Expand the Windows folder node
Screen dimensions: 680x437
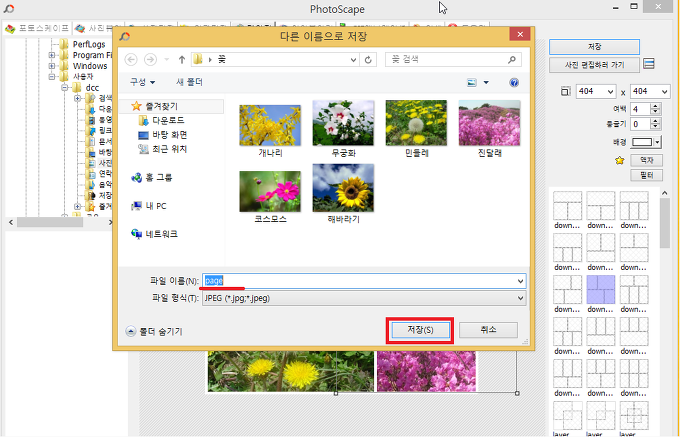click(52, 66)
